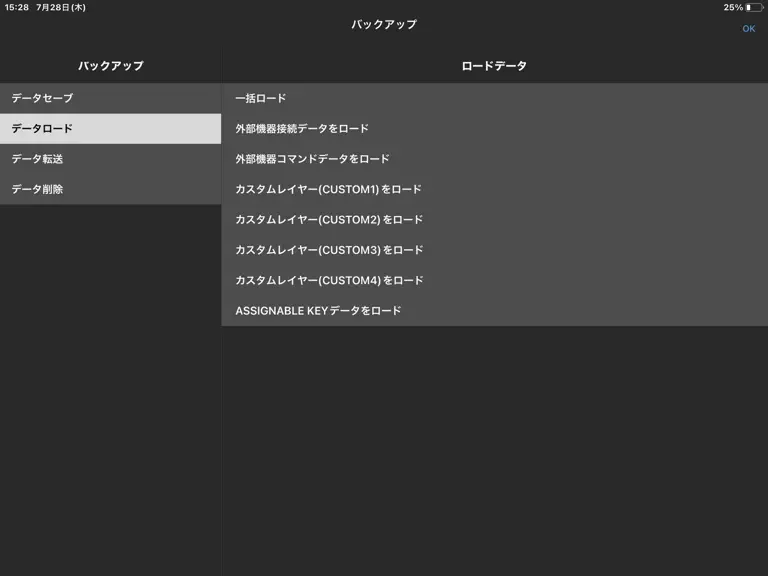Tap the 15:28 clock in status bar

tap(17, 7)
